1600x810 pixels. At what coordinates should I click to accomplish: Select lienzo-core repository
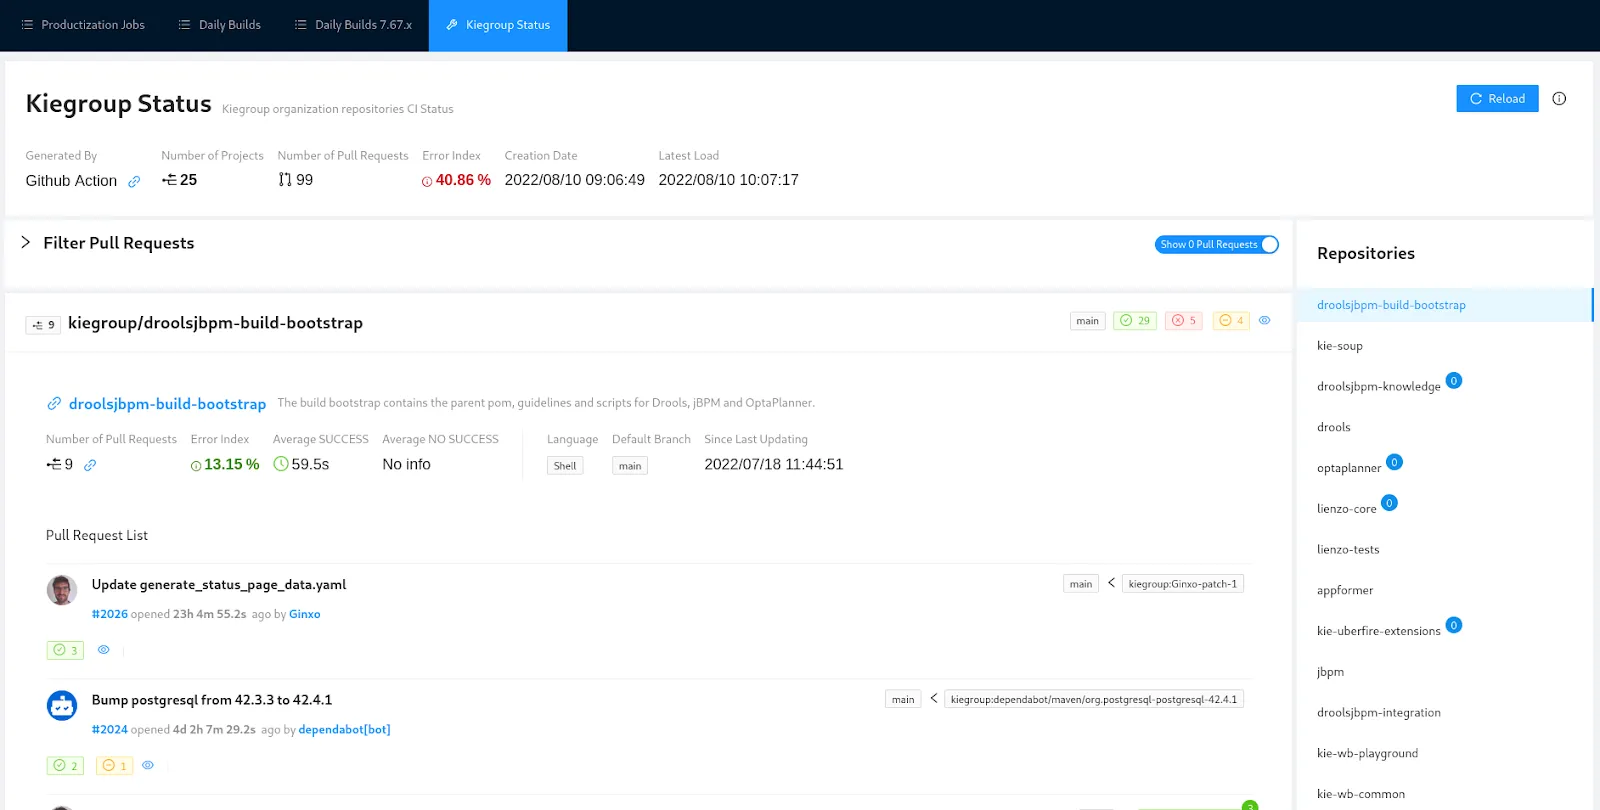[x=1346, y=509]
